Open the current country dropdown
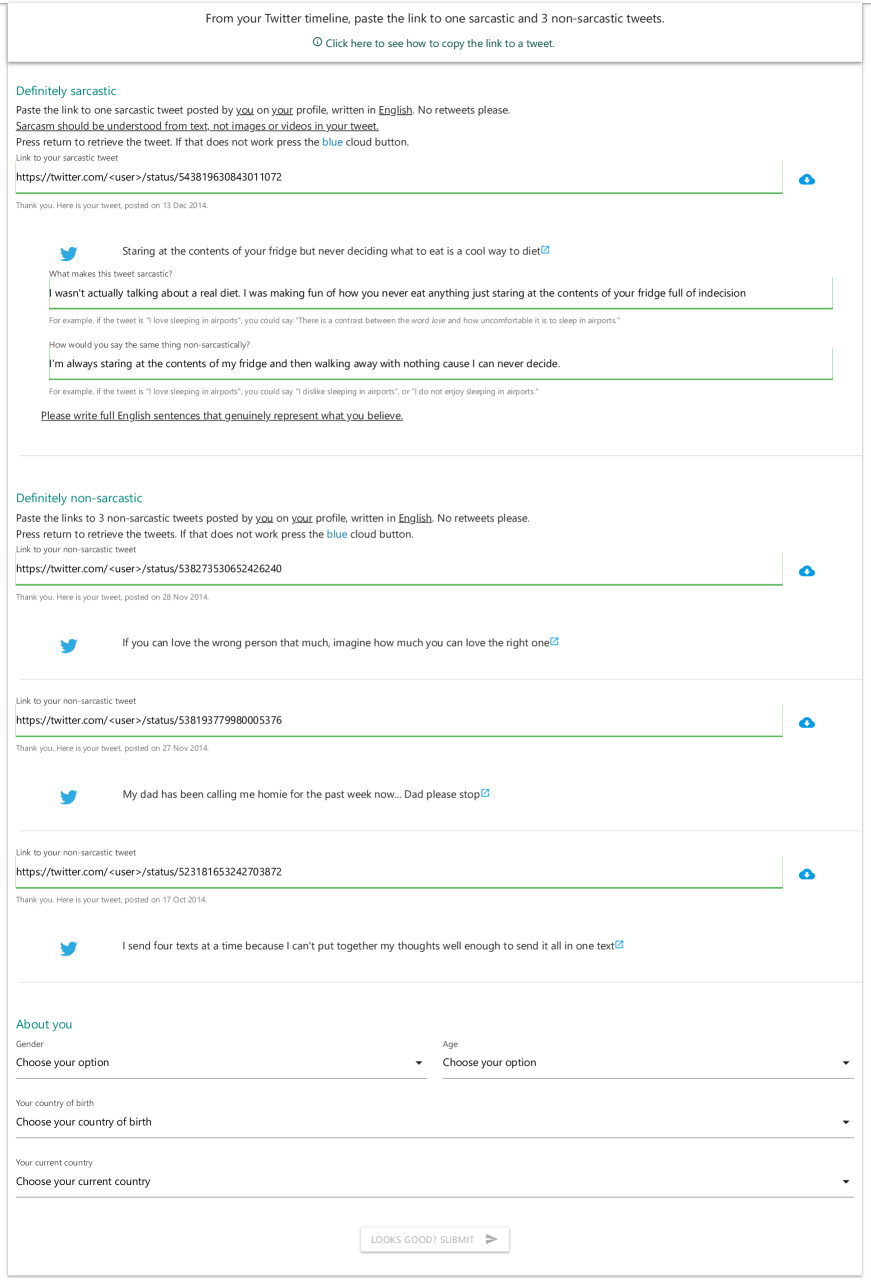This screenshot has height=1282, width=871. [x=434, y=1182]
